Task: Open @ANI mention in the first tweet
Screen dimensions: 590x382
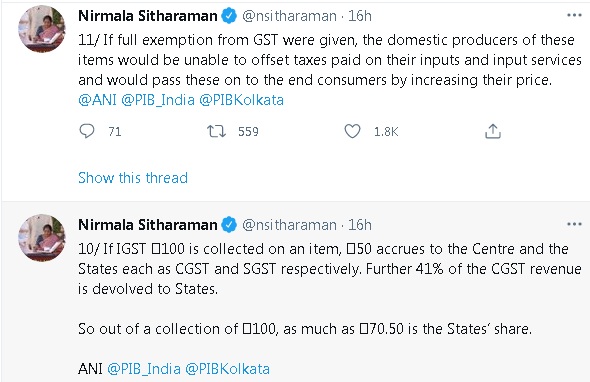Action: point(97,100)
